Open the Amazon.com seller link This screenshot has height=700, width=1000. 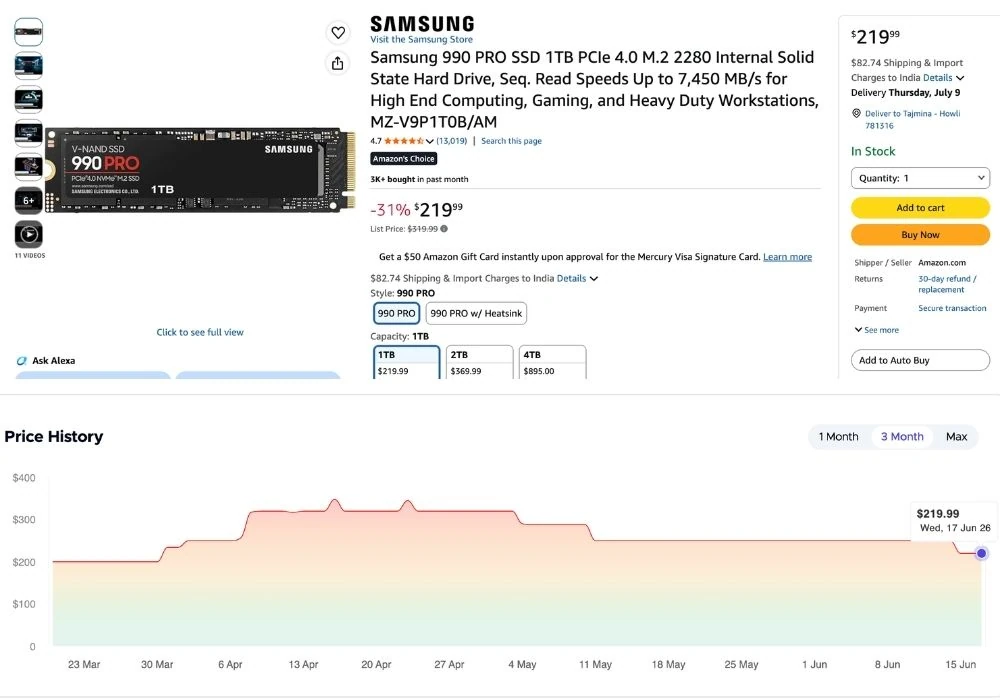pyautogui.click(x=942, y=263)
